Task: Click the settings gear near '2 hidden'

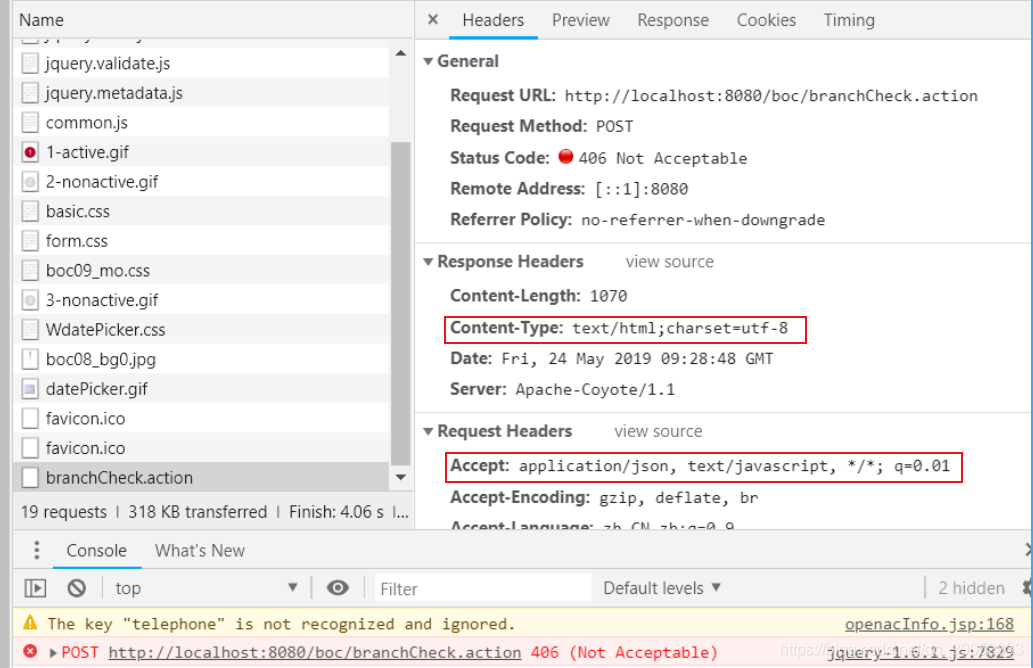Action: [x=1025, y=588]
